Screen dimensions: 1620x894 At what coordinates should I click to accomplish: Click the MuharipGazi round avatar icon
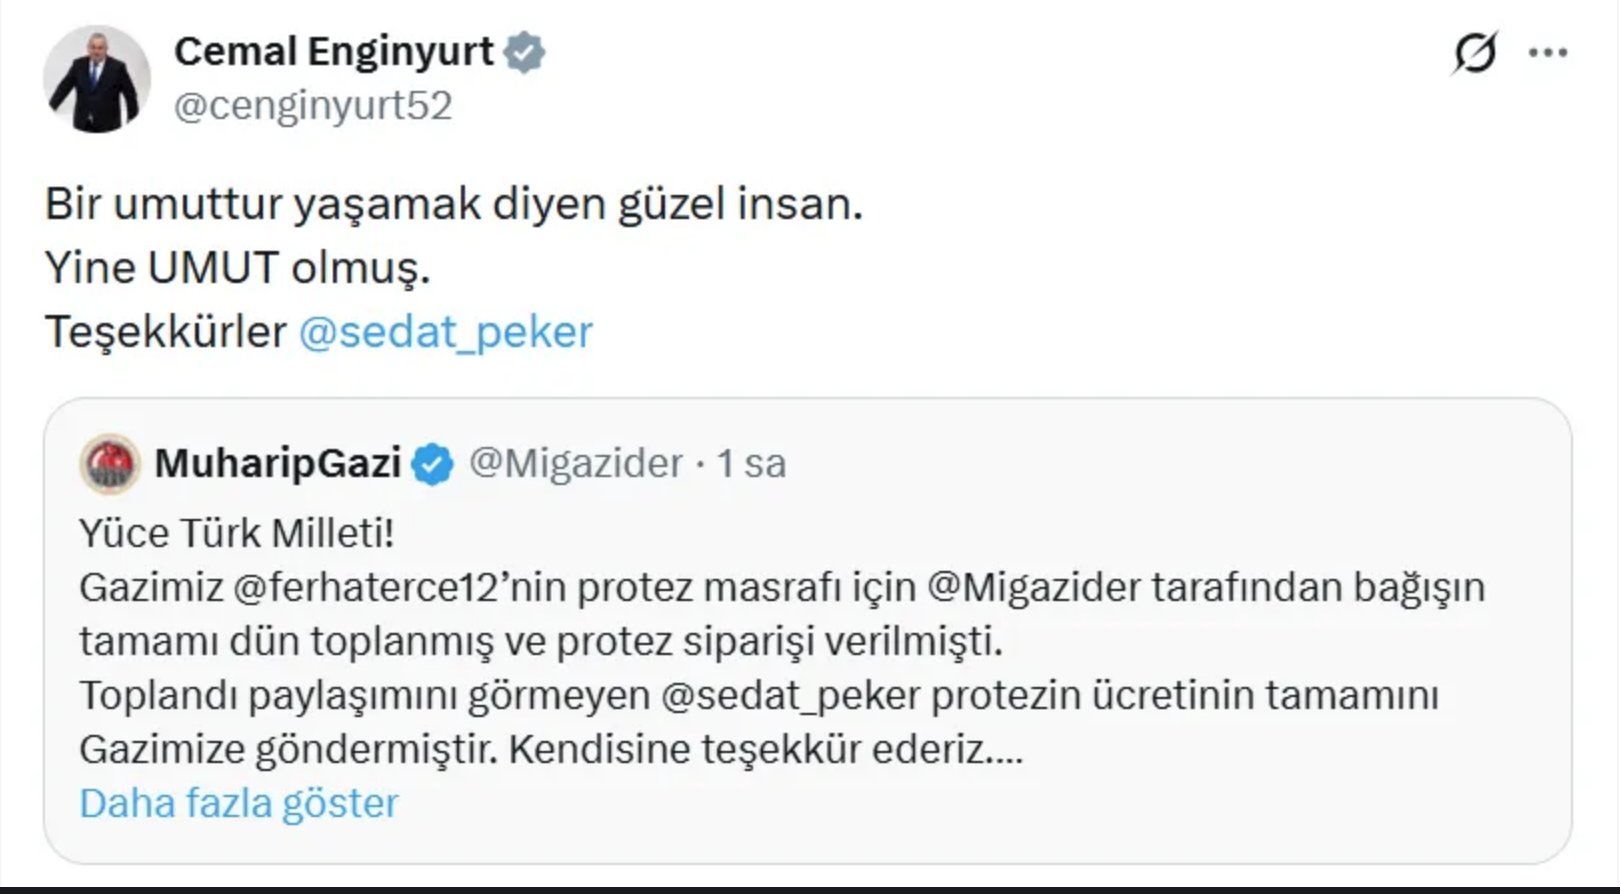(110, 464)
